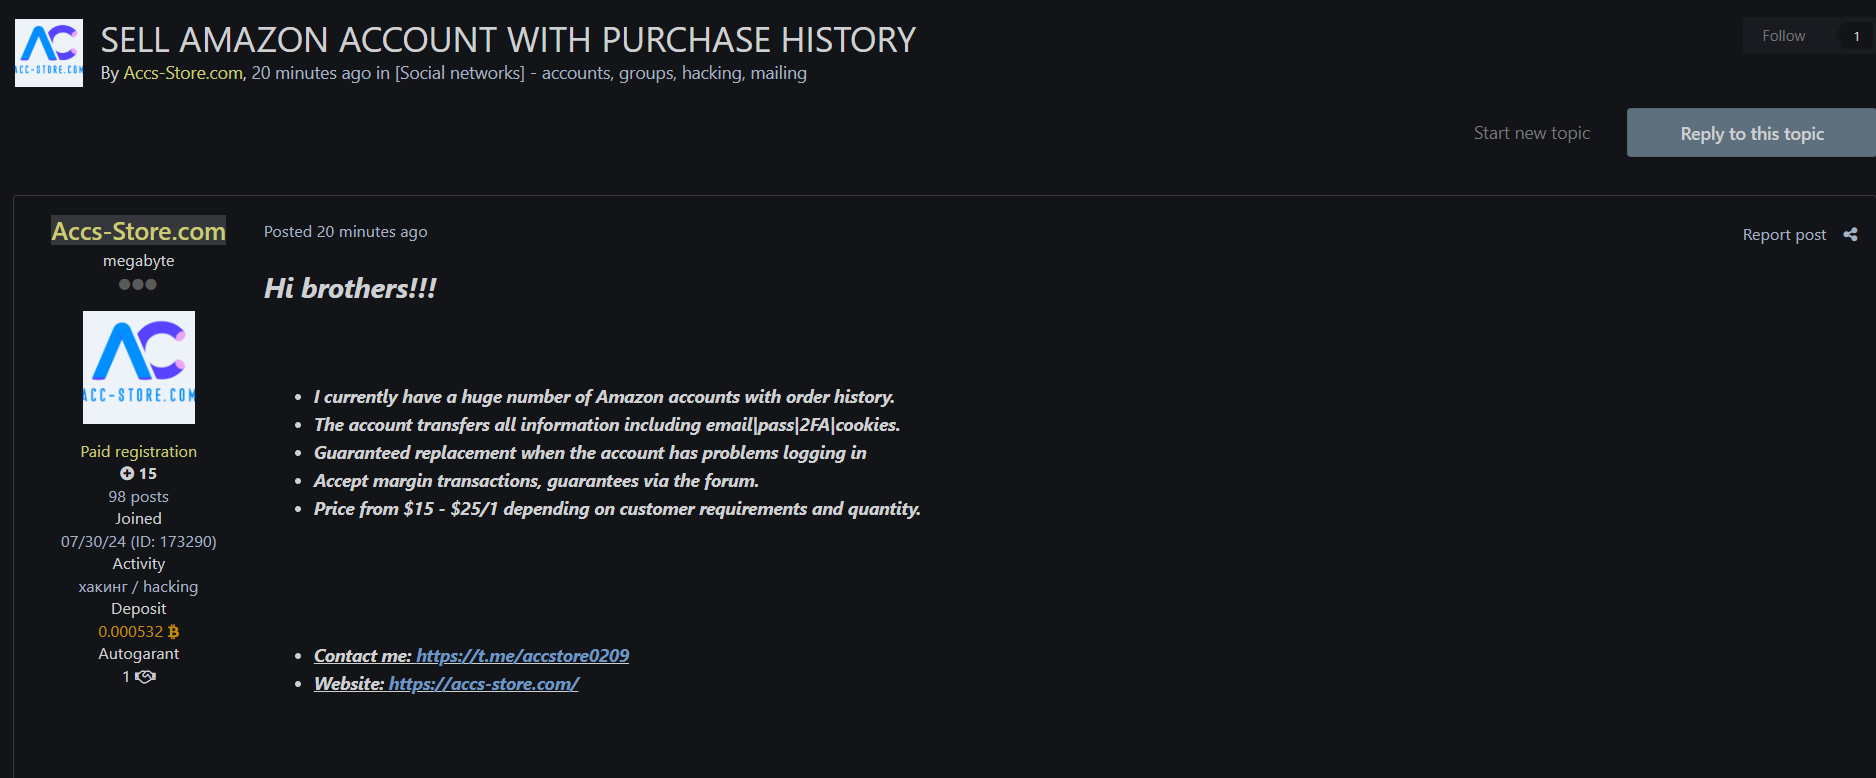This screenshot has width=1876, height=778.
Task: Open the large Accs-Store profile picture
Action: (x=139, y=367)
